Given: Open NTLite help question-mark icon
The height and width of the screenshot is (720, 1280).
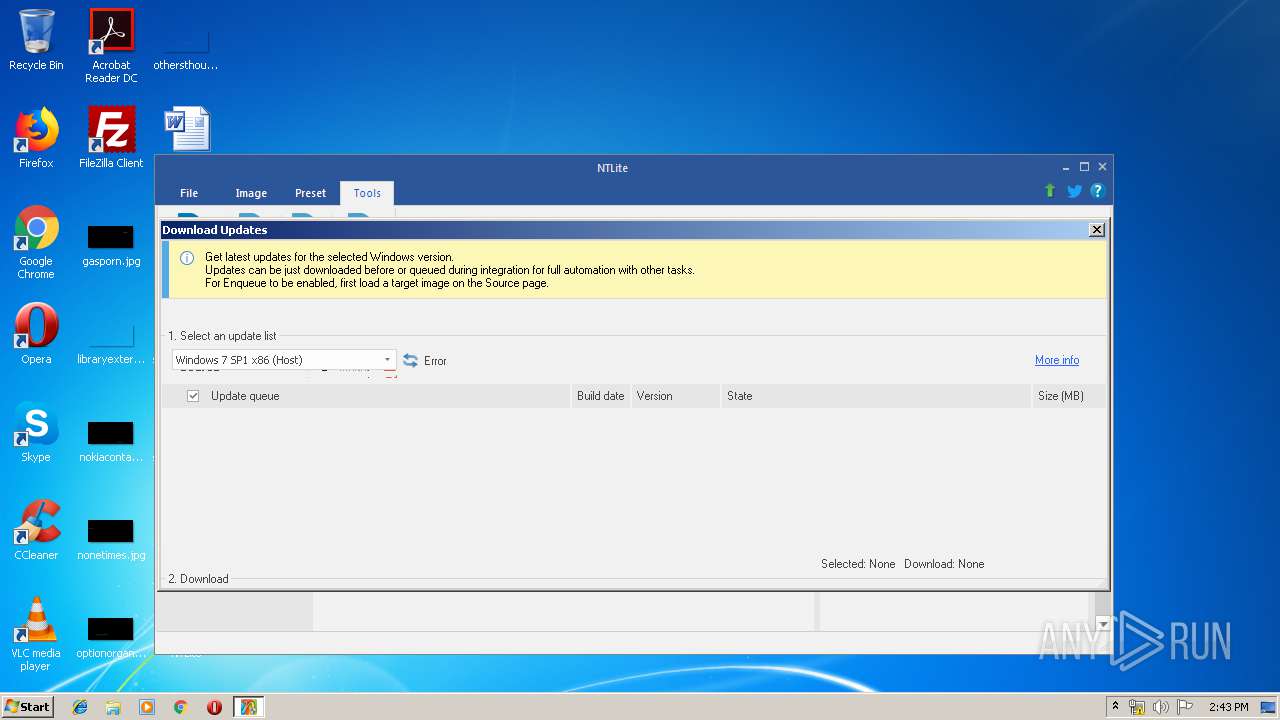Looking at the screenshot, I should pyautogui.click(x=1097, y=191).
